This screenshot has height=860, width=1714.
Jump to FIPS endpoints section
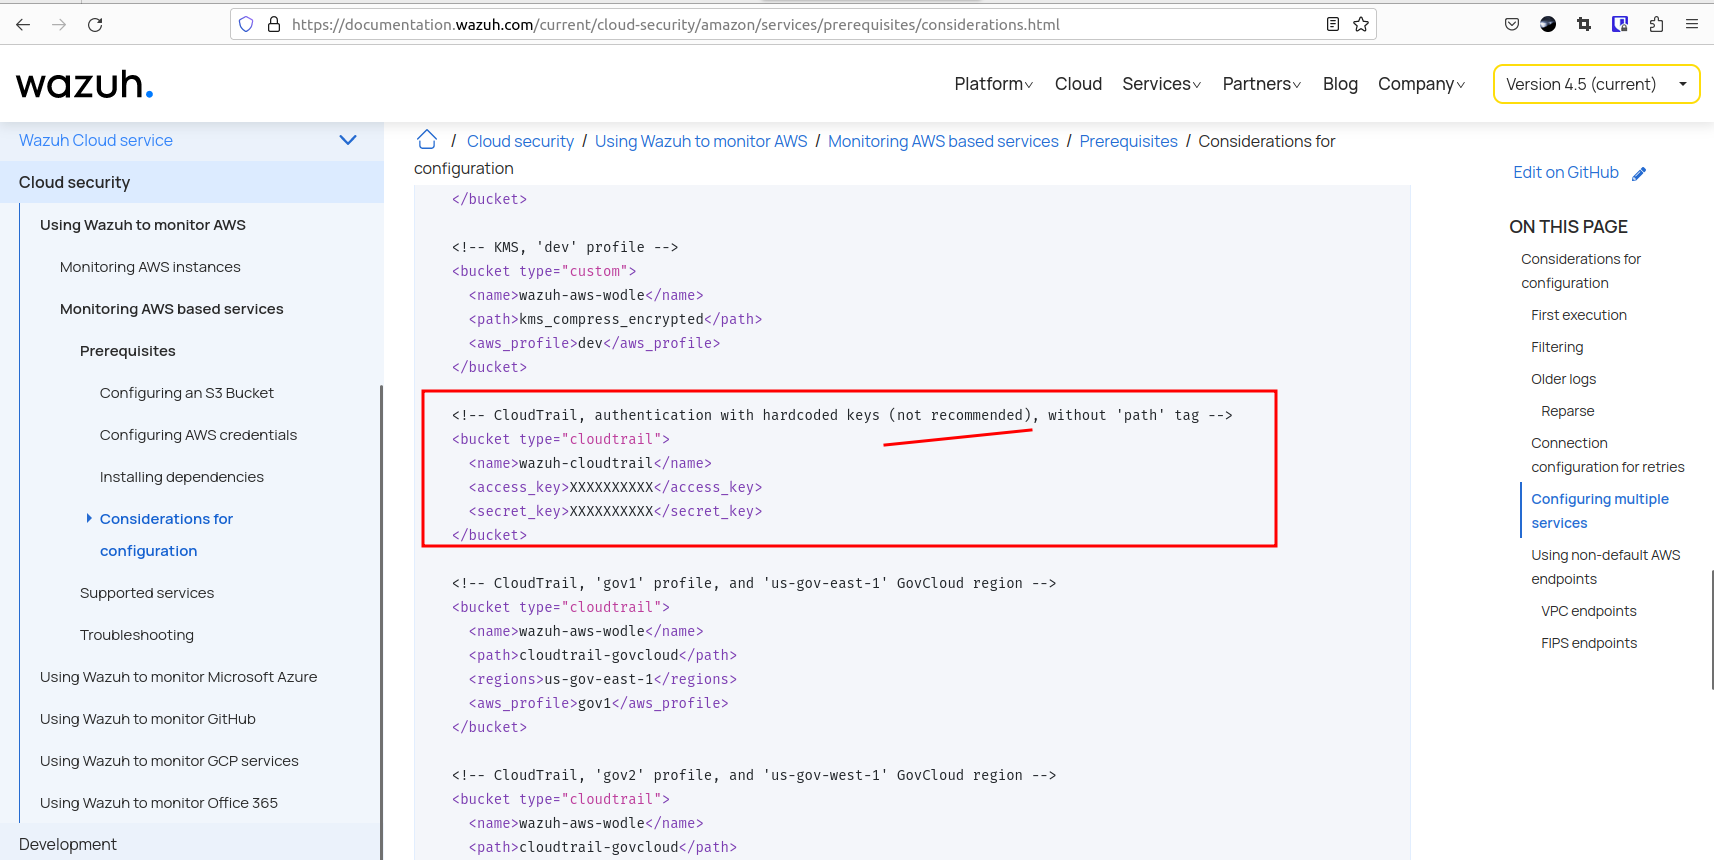[x=1589, y=643]
